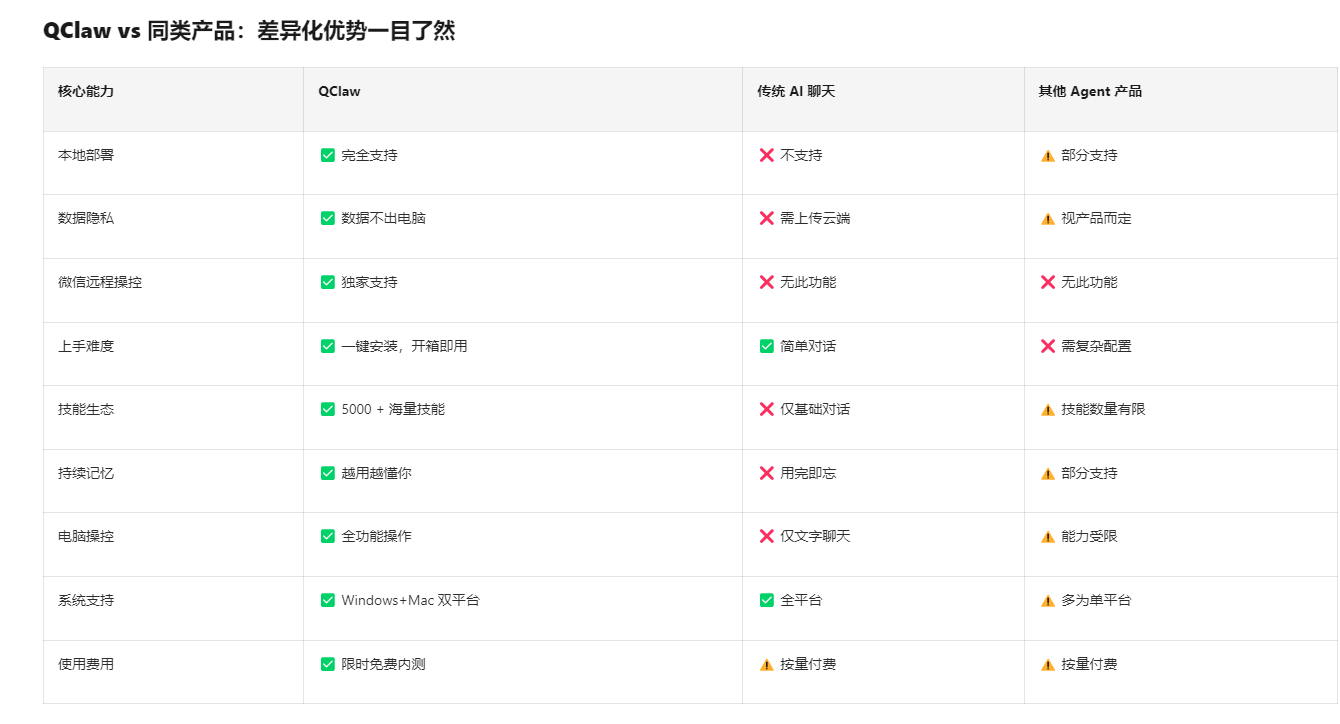Click the 视产品而定 cell text
1340x724 pixels.
1096,218
